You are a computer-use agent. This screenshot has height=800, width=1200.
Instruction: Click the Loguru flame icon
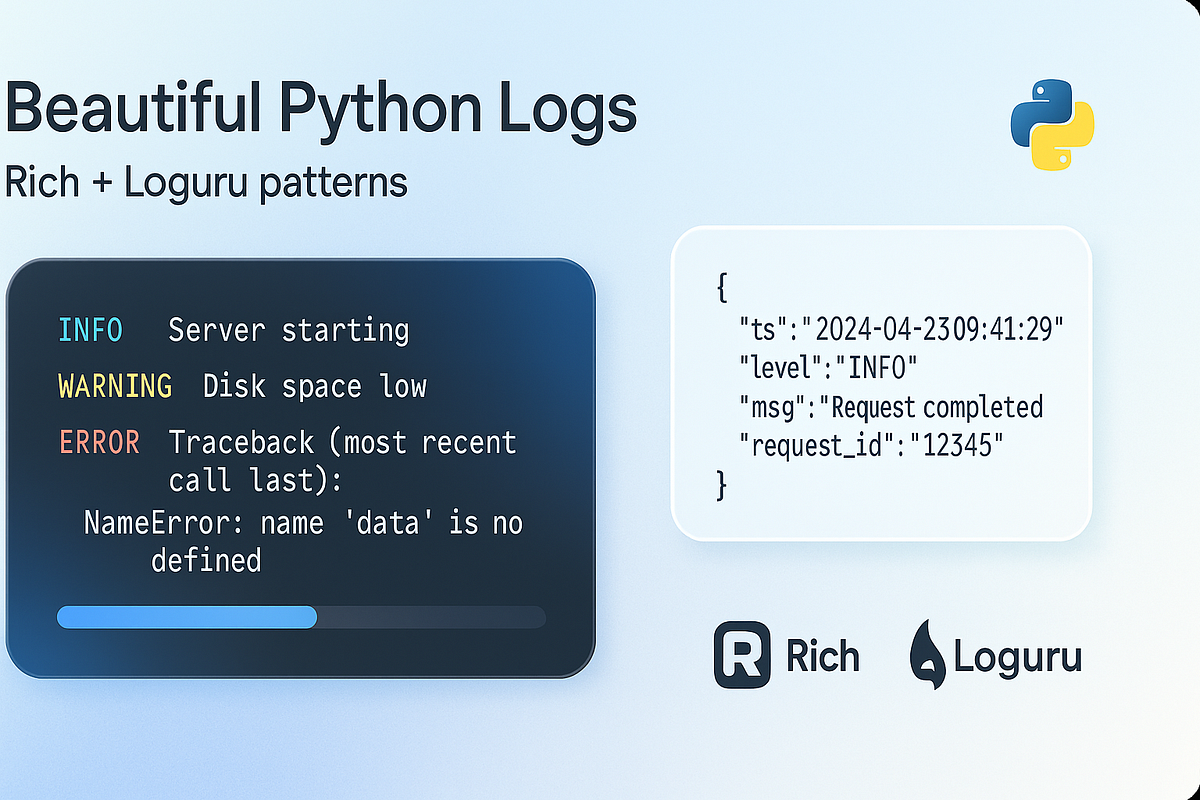click(925, 655)
